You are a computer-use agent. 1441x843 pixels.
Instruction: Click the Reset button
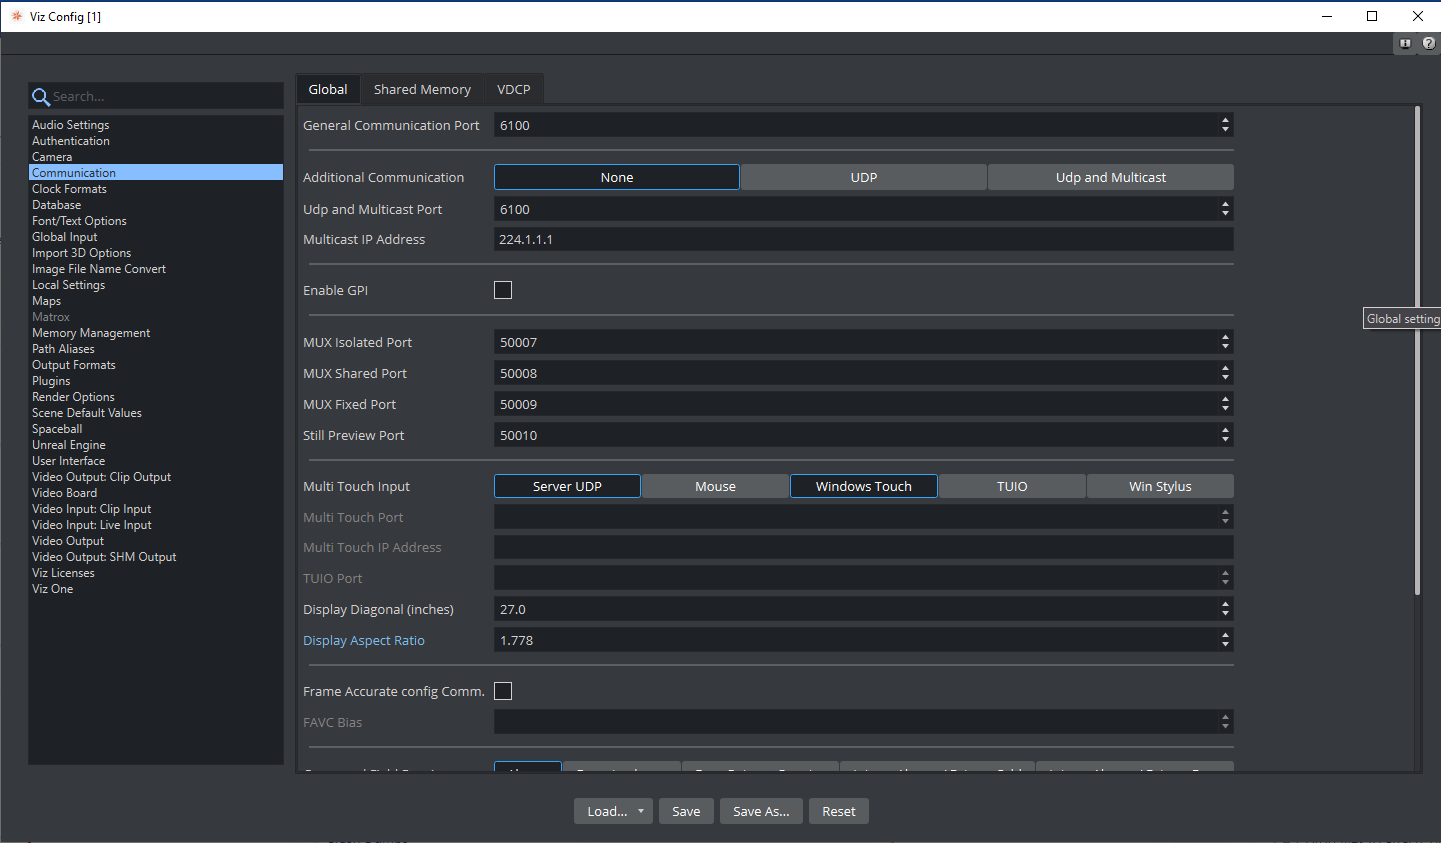click(x=838, y=811)
